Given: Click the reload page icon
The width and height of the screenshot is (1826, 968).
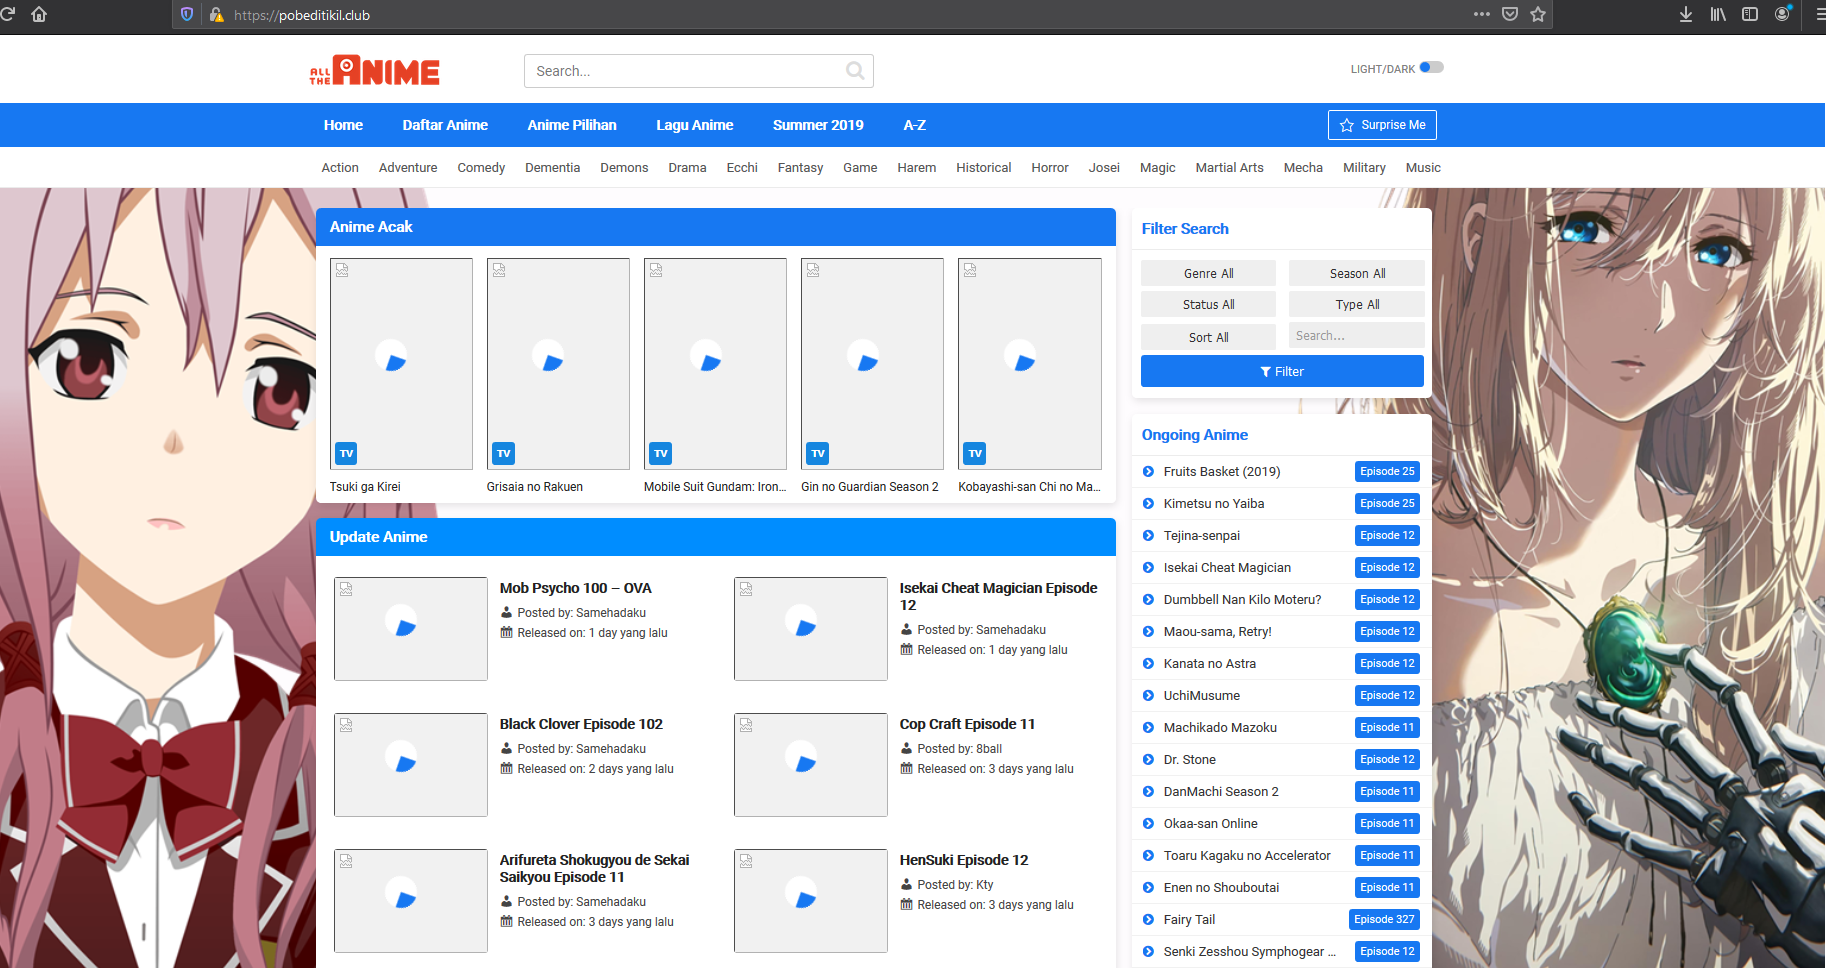Looking at the screenshot, I should pos(8,14).
